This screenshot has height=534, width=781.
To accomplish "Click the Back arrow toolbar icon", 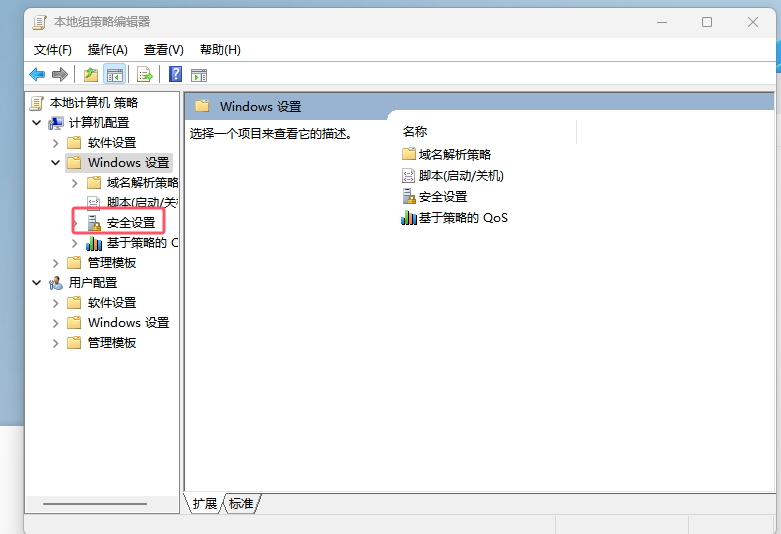I will tap(37, 74).
